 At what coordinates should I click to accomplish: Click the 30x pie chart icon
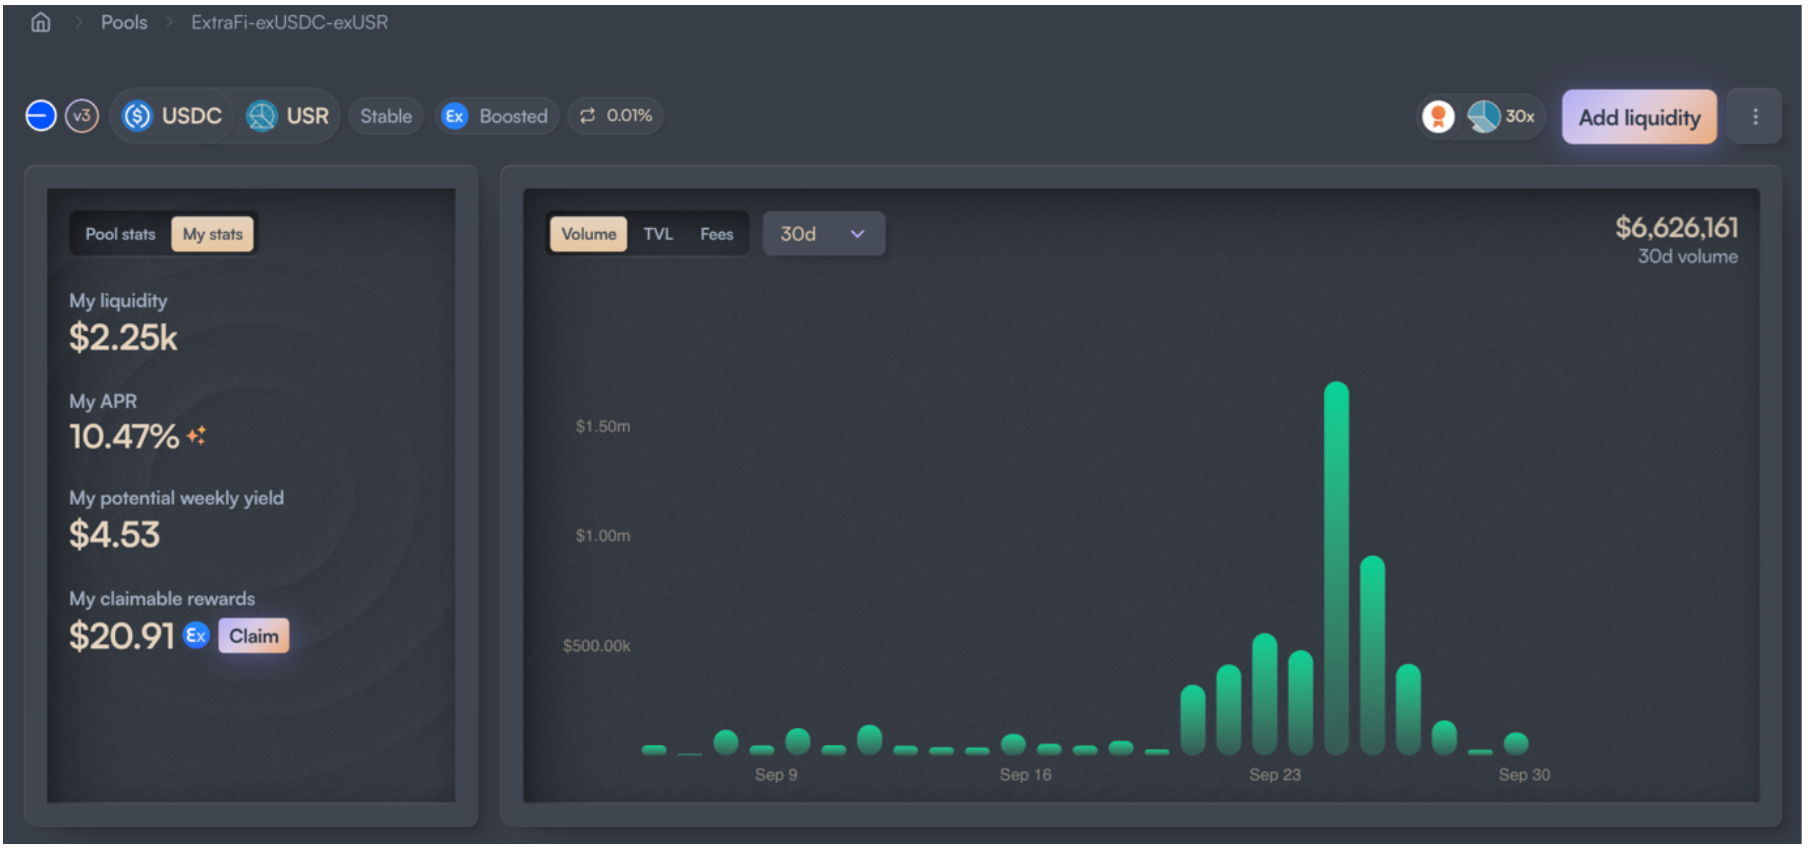coord(1484,117)
